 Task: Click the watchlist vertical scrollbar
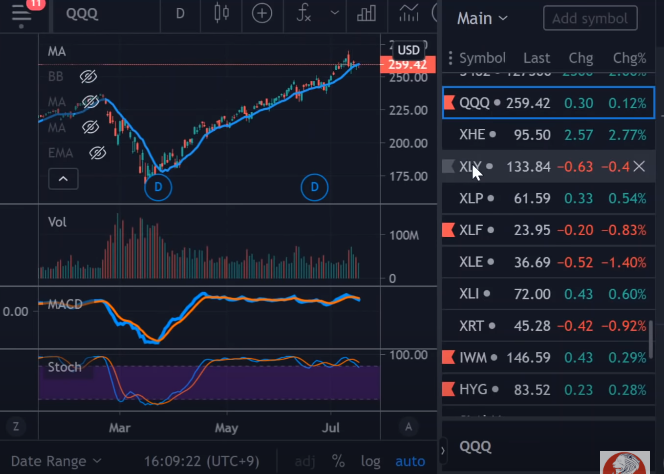(x=652, y=339)
